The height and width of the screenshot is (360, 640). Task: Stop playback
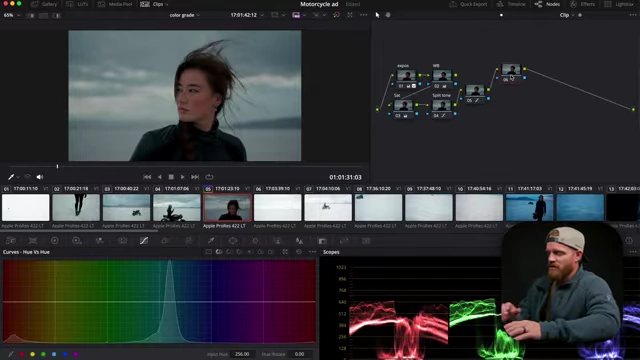click(x=171, y=177)
